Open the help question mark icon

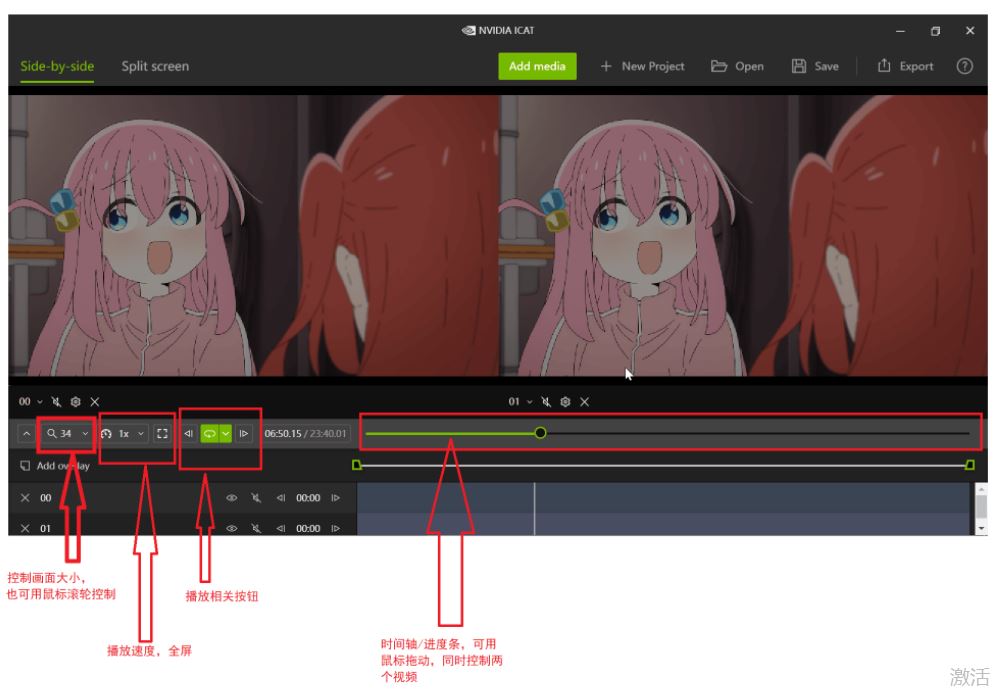pyautogui.click(x=964, y=66)
